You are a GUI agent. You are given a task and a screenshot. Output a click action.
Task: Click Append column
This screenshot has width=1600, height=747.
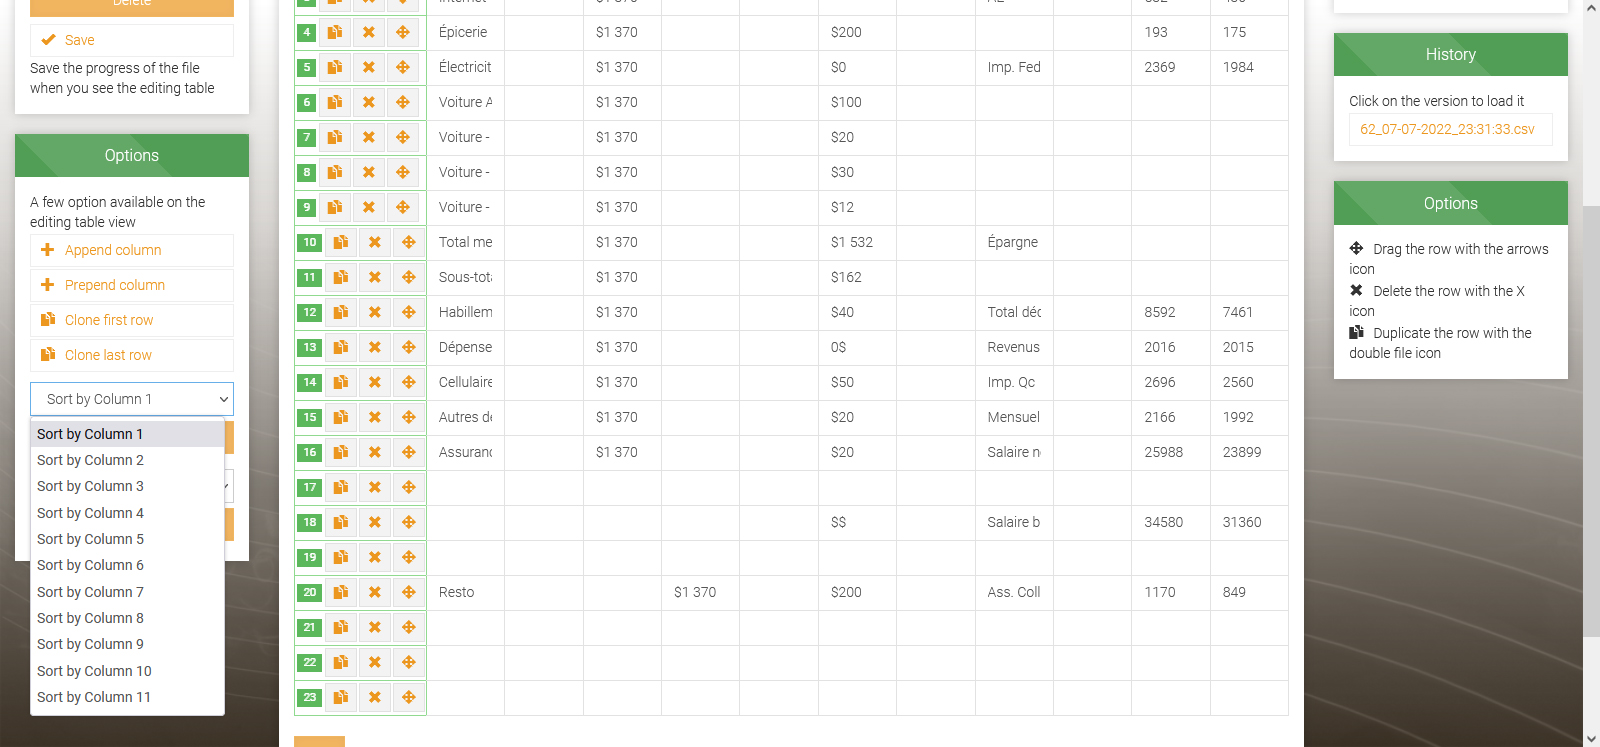[113, 250]
